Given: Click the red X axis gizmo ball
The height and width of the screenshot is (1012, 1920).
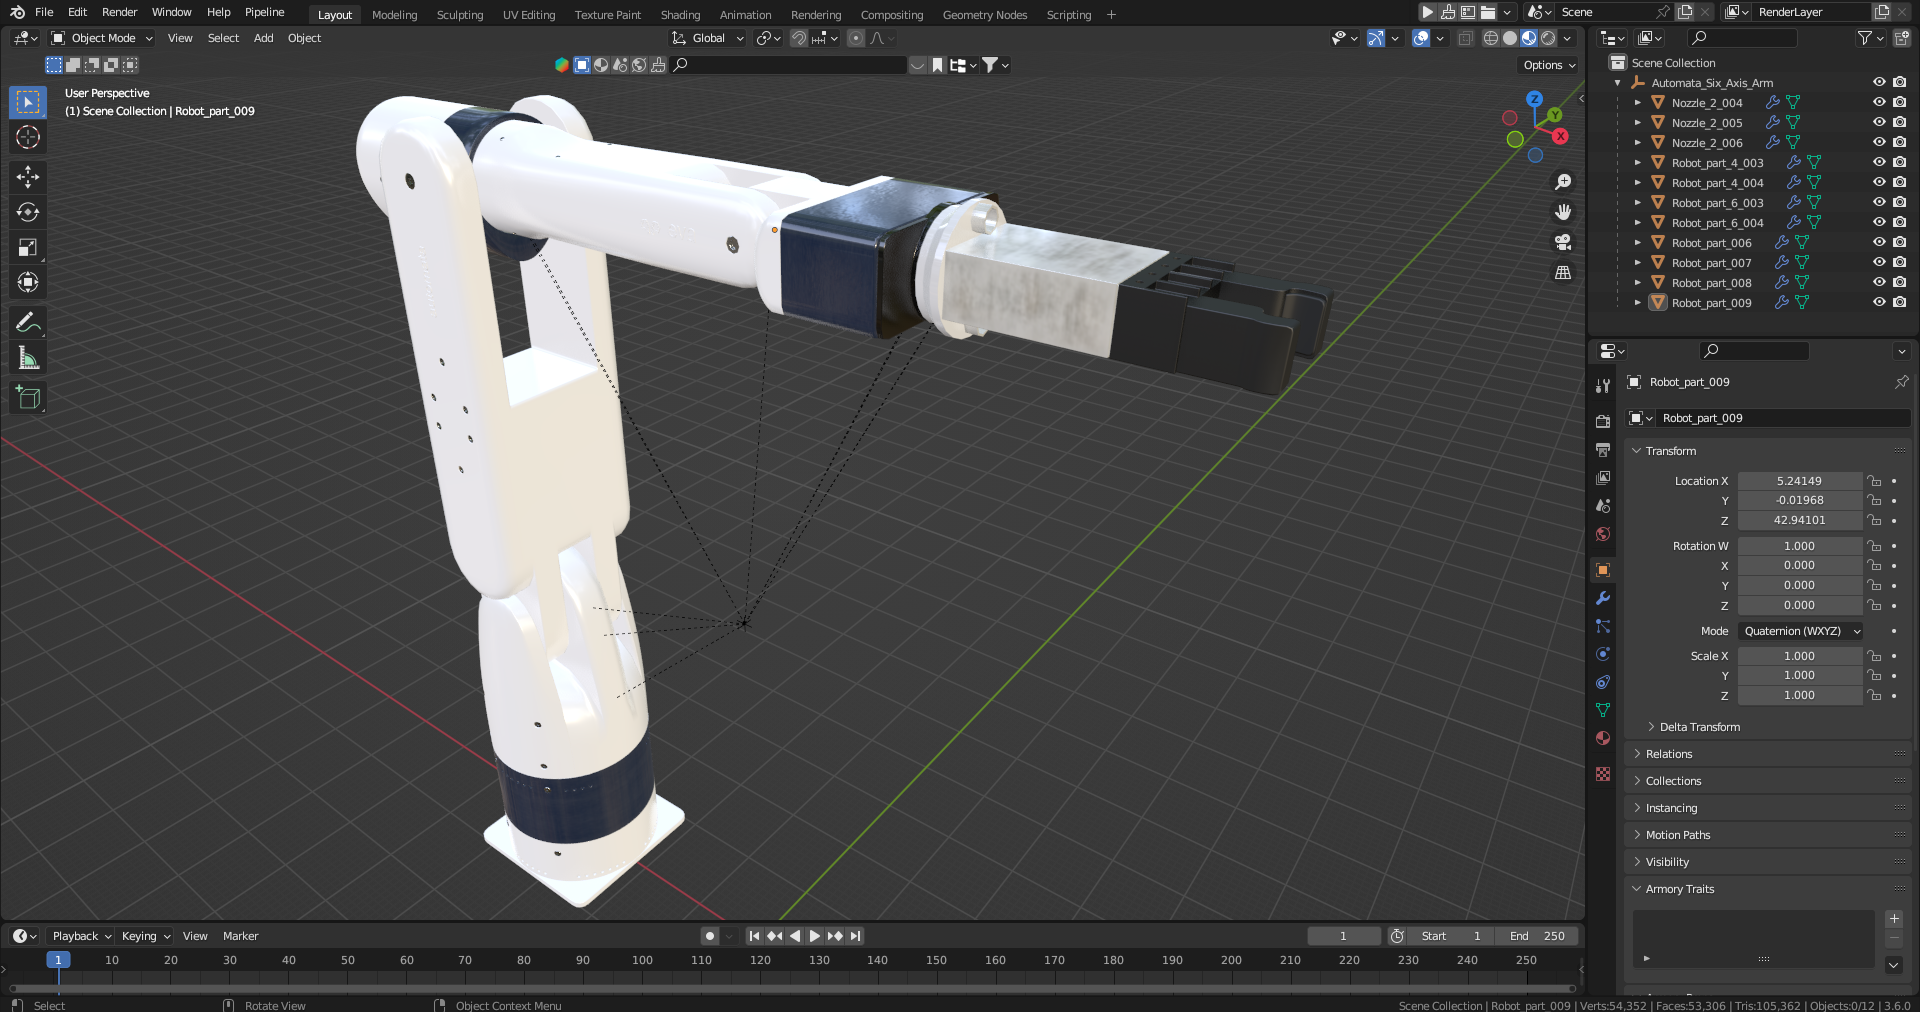Looking at the screenshot, I should (x=1560, y=136).
